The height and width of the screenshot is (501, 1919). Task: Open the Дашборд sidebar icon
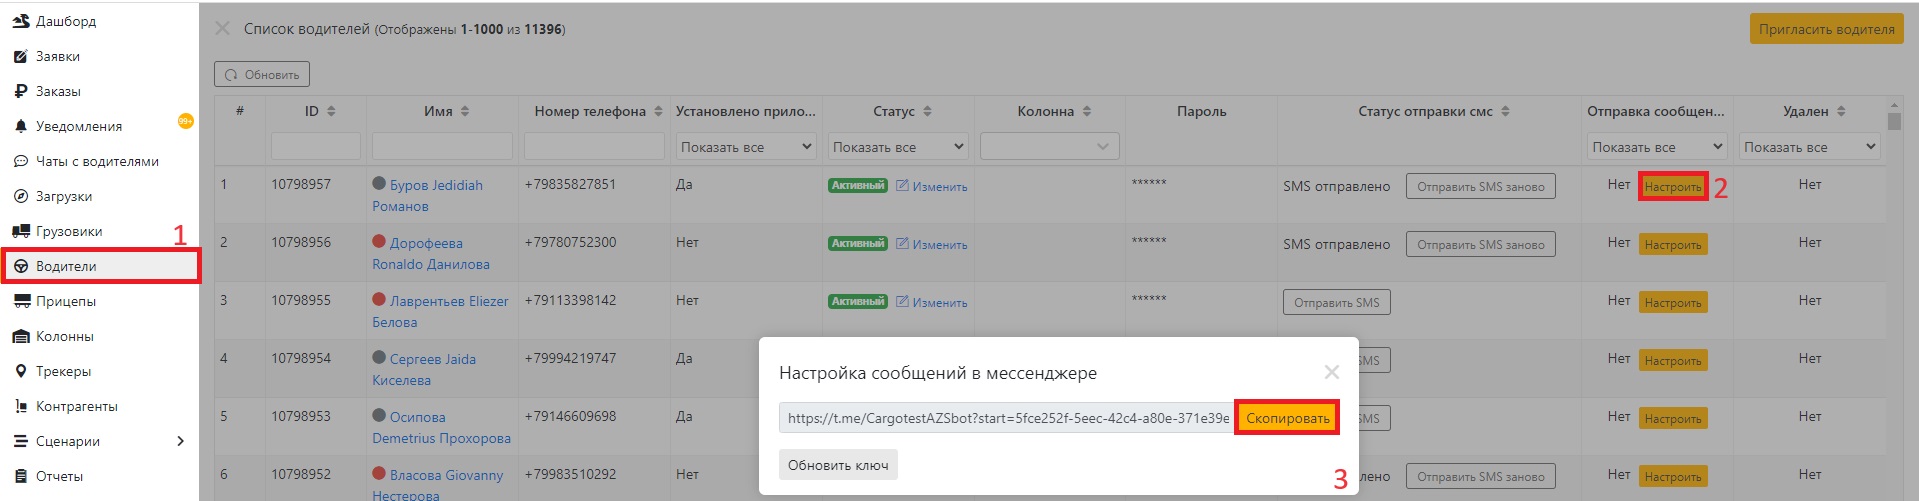click(20, 21)
